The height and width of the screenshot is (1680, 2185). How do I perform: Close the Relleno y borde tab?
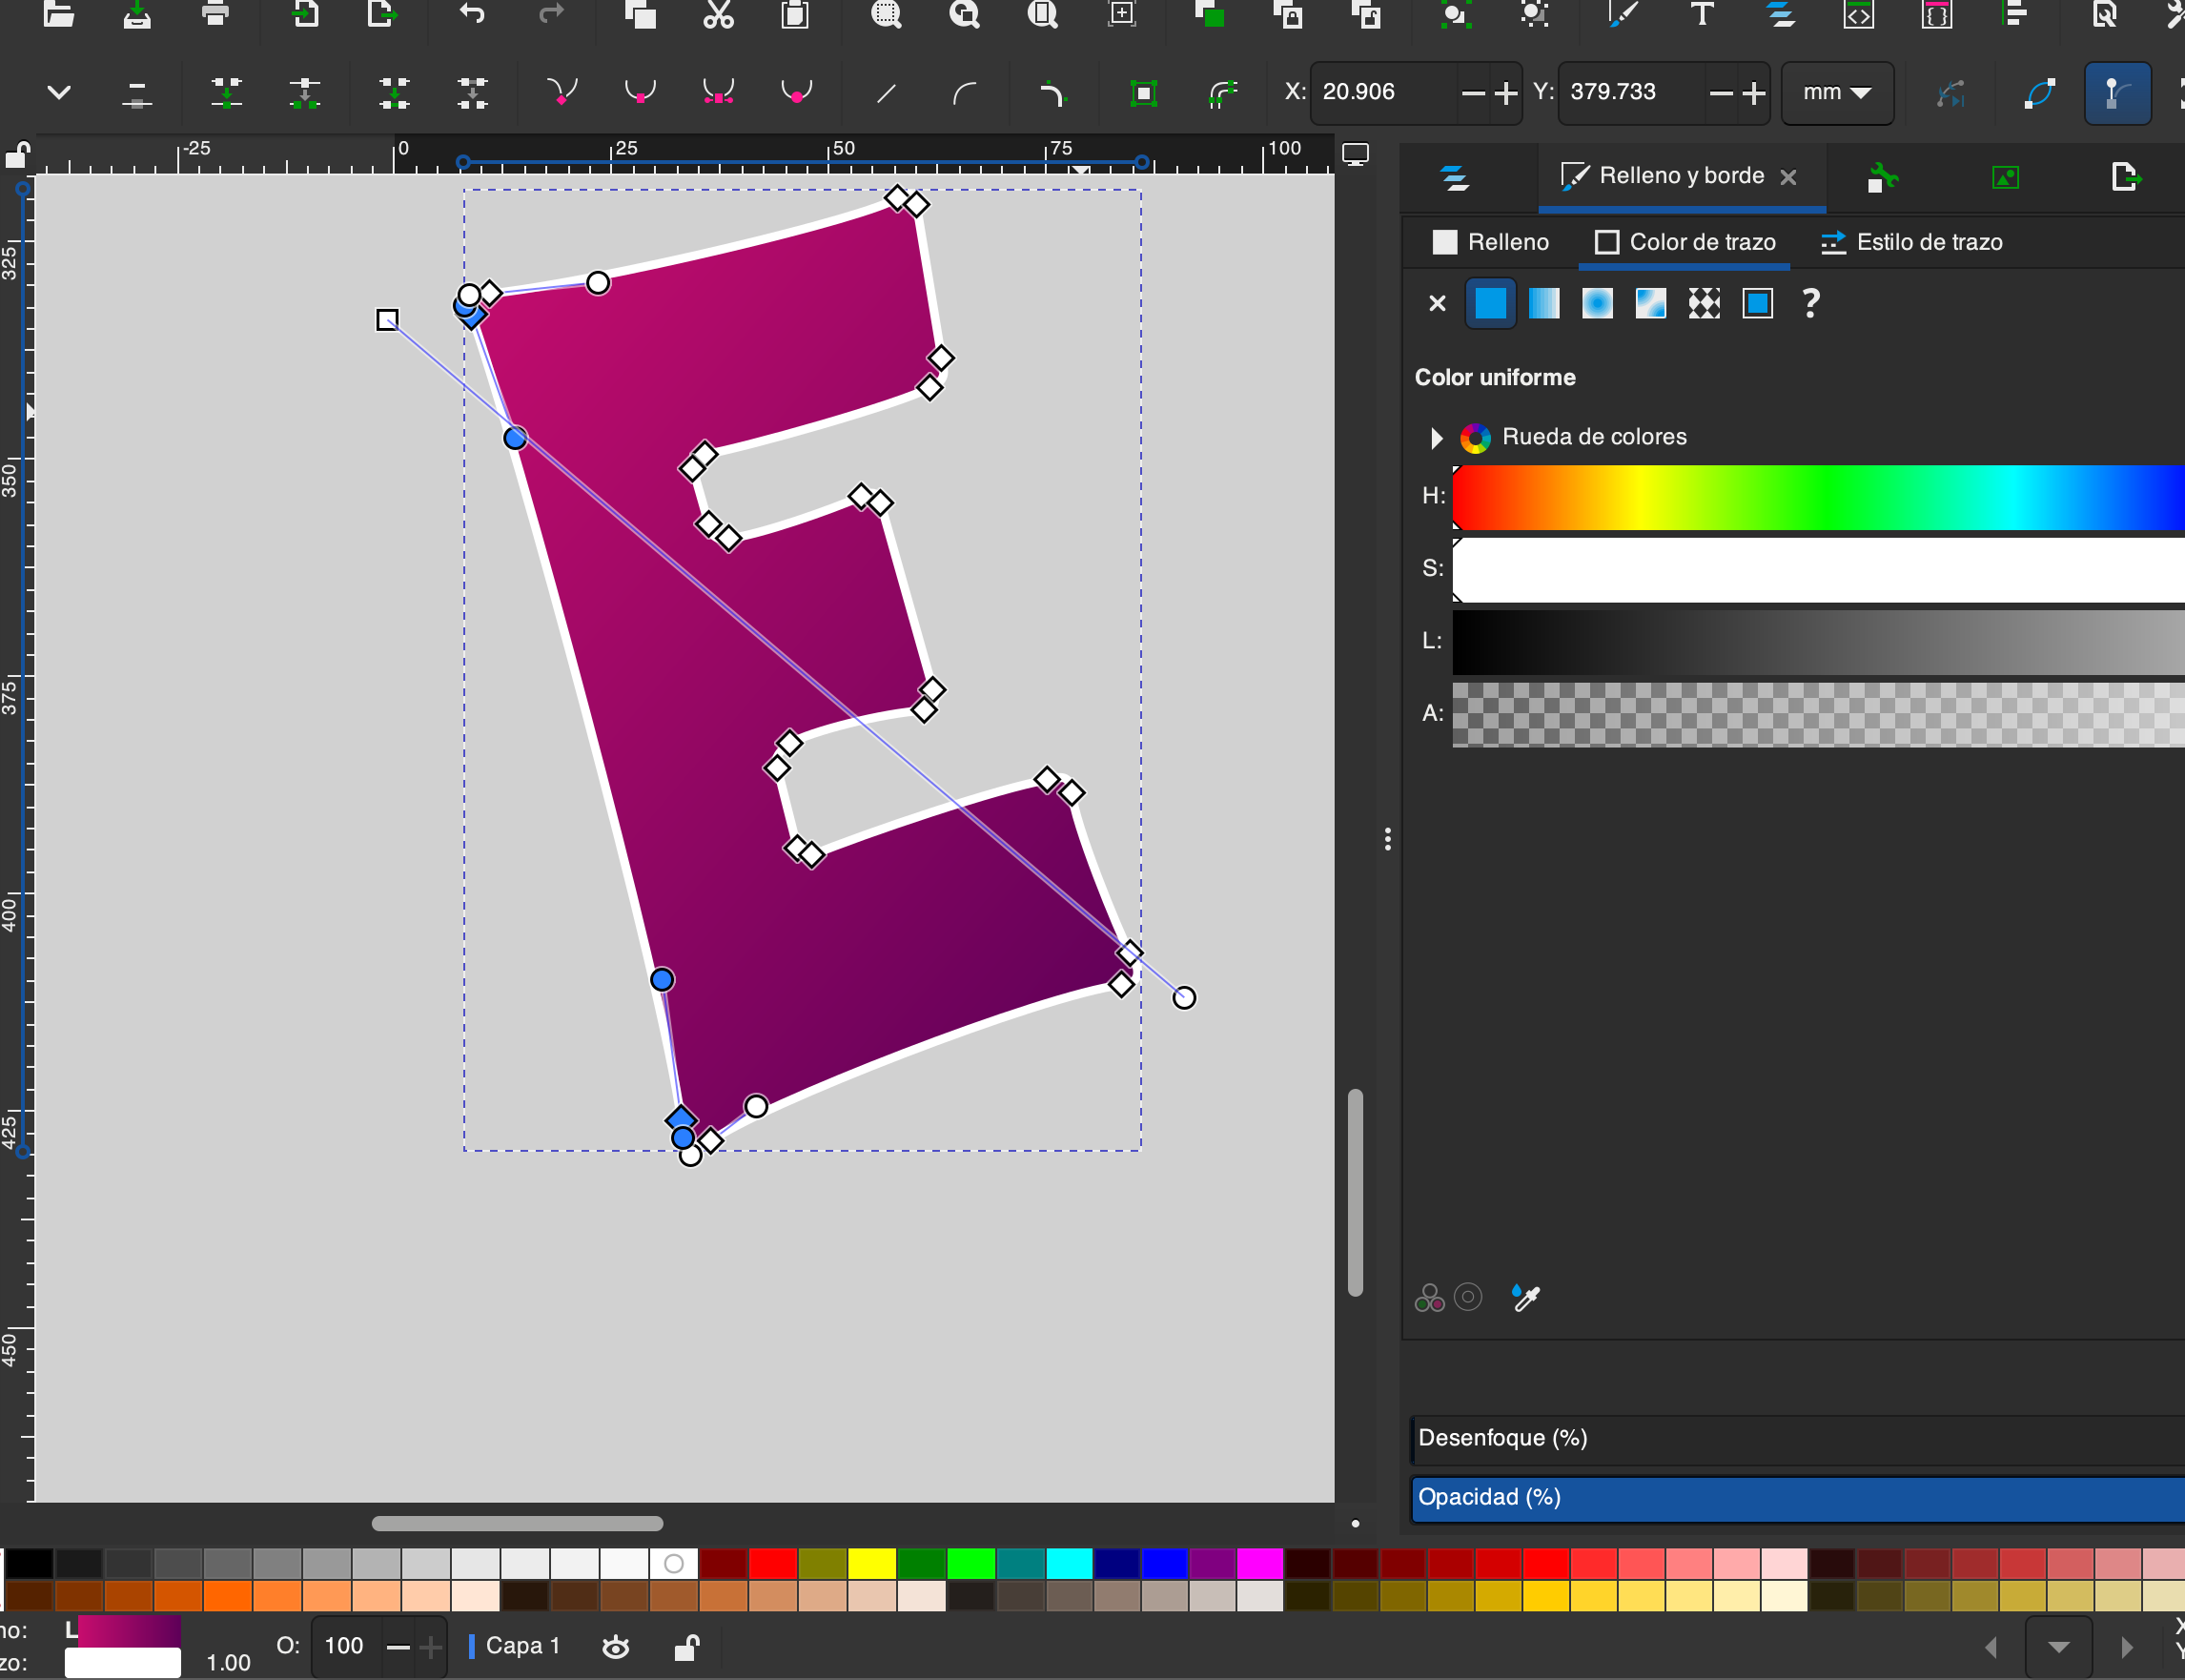pyautogui.click(x=1788, y=177)
